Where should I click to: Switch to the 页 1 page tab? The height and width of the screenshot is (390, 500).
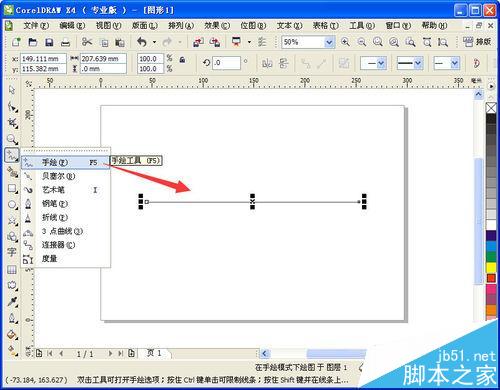tap(154, 353)
